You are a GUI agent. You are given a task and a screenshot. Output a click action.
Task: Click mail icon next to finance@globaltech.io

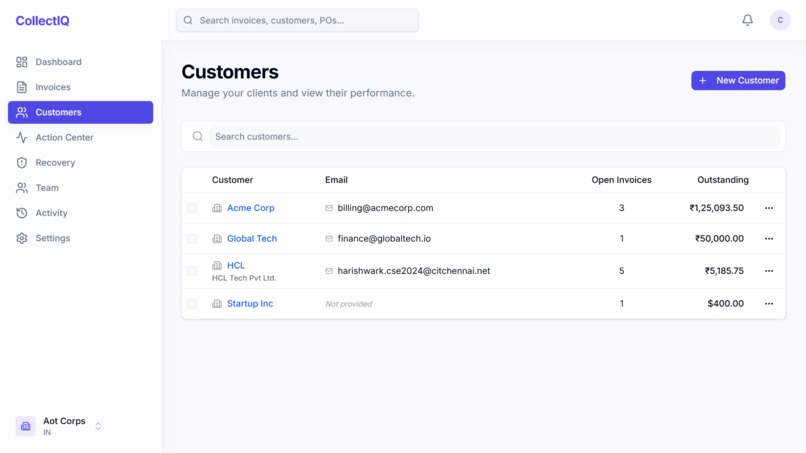tap(329, 239)
